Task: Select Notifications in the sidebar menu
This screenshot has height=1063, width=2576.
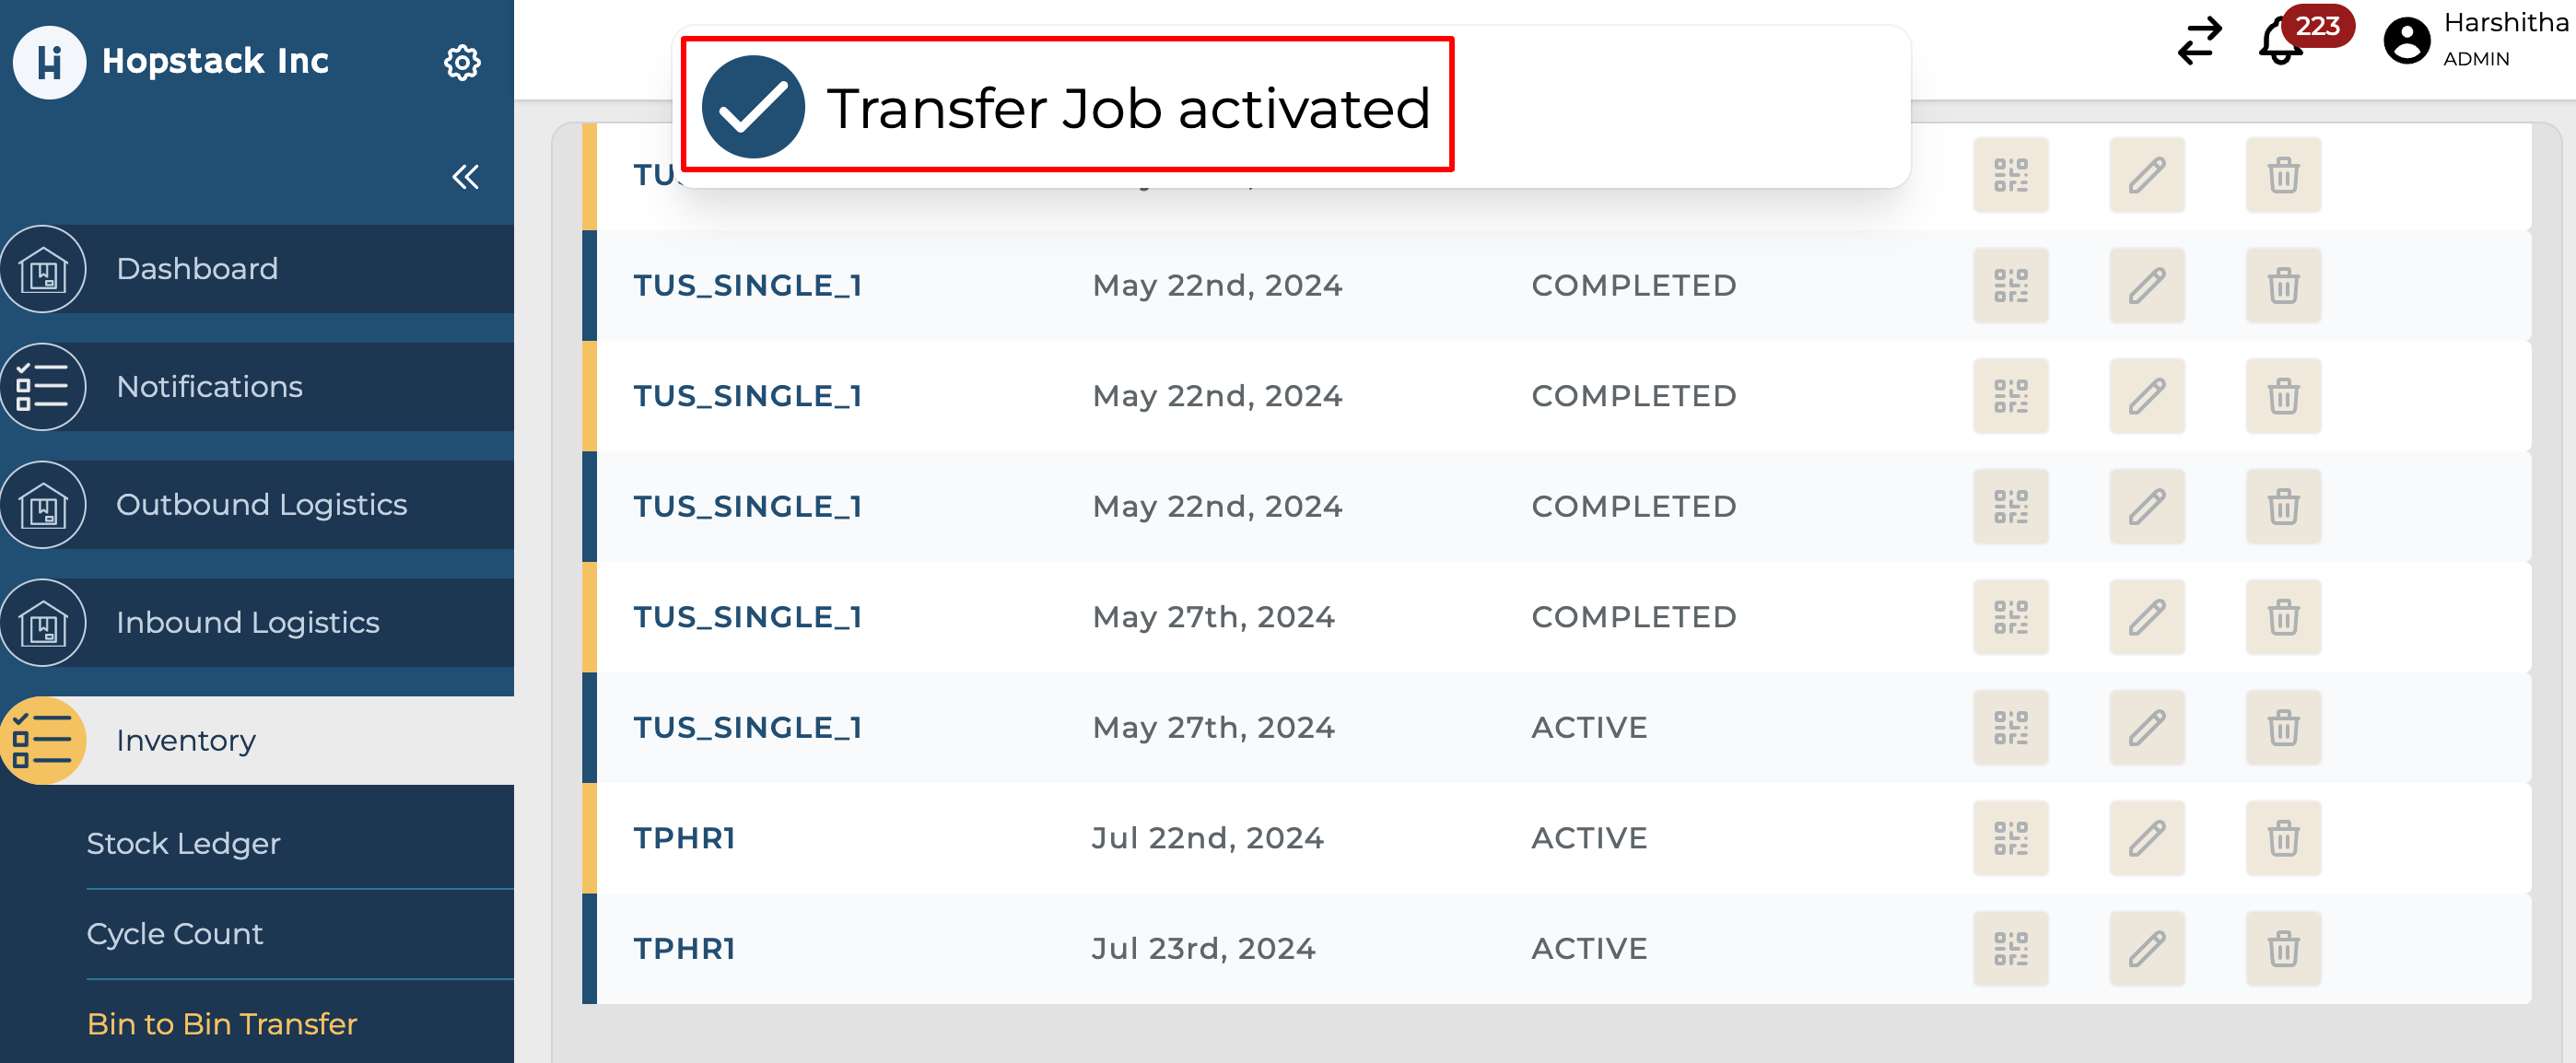Action: [209, 386]
